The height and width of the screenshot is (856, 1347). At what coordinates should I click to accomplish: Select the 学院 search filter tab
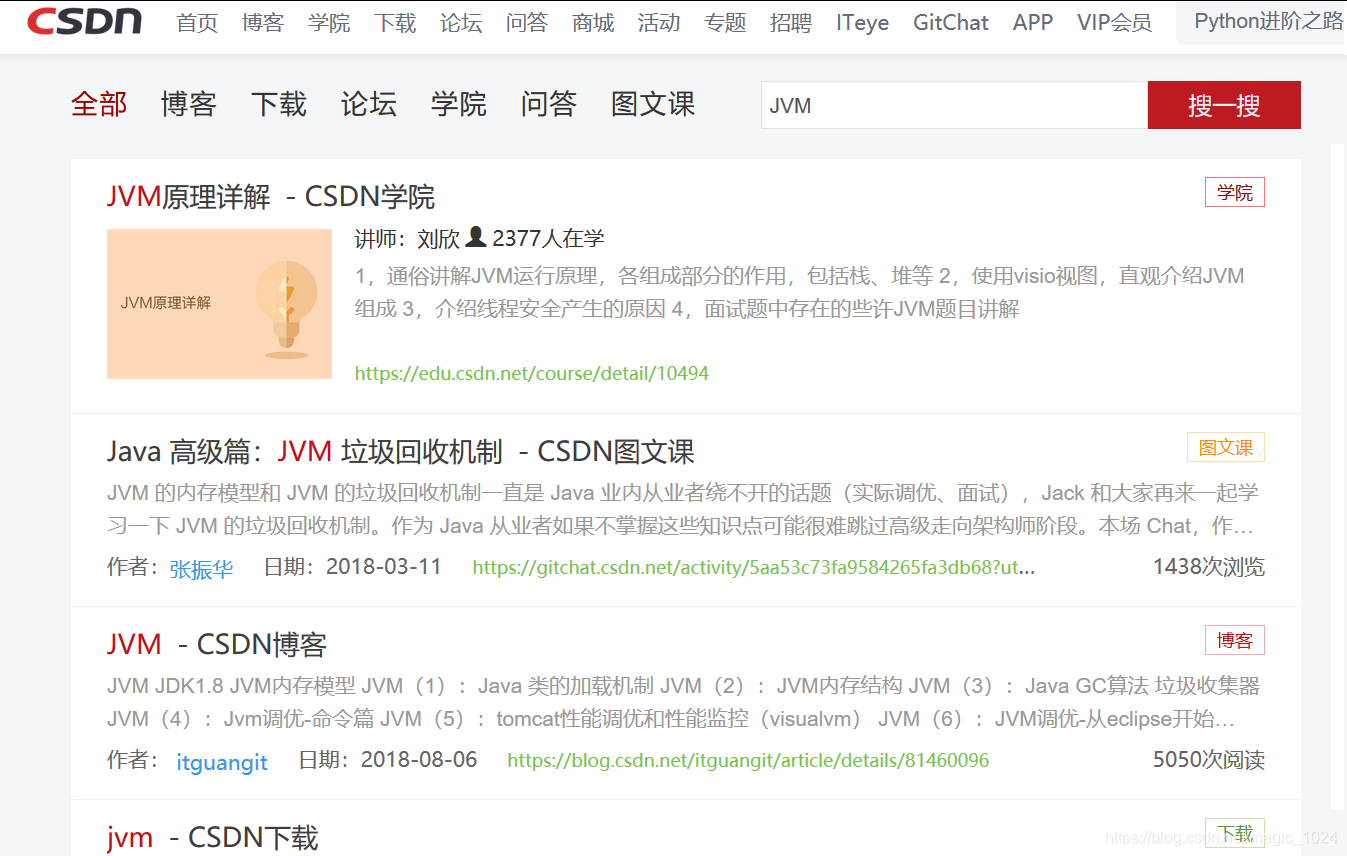(x=459, y=104)
